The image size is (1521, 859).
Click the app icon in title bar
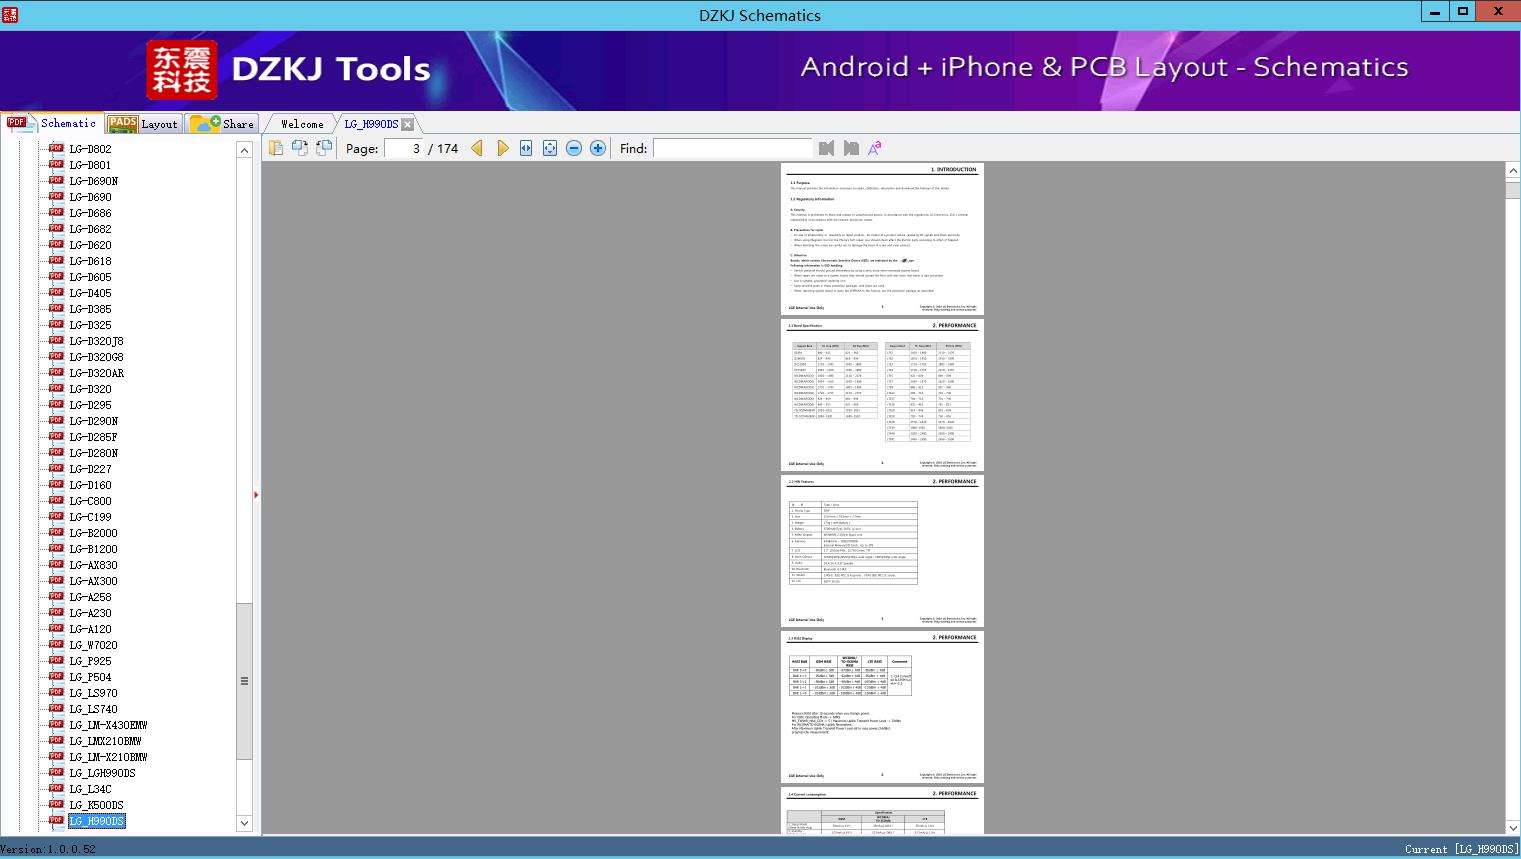pyautogui.click(x=10, y=15)
